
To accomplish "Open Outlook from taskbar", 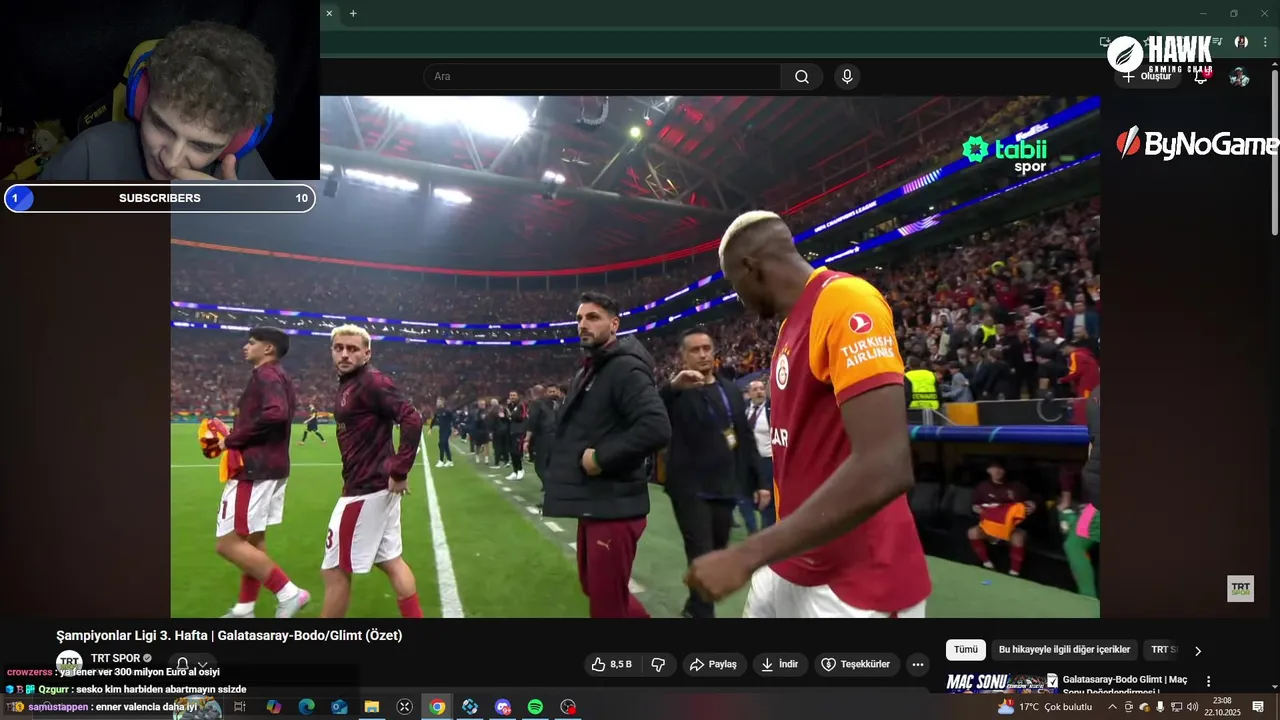I will [339, 707].
